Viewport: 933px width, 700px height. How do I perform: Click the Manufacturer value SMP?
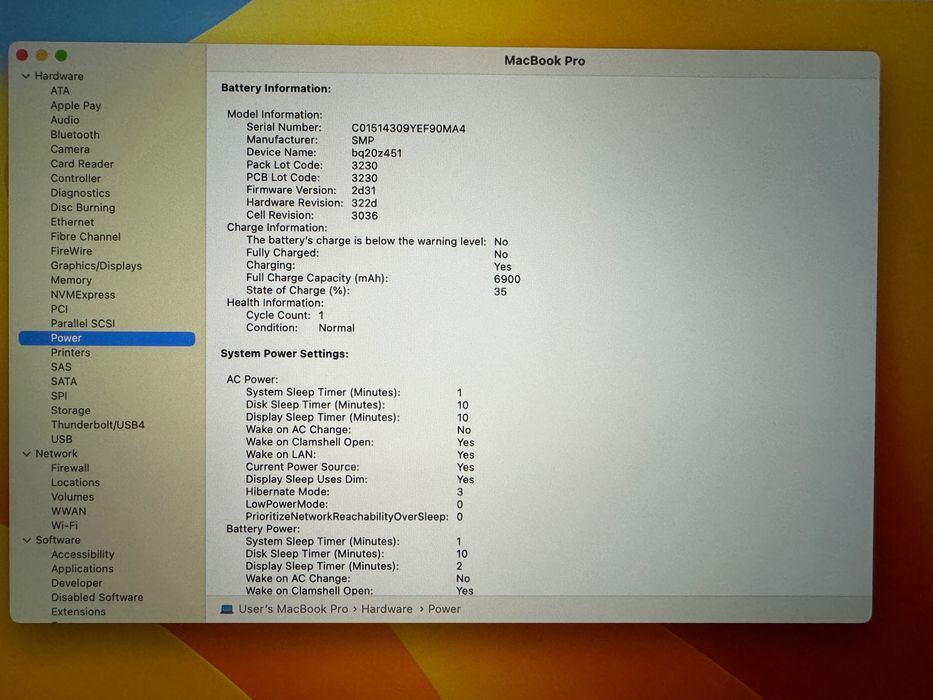pyautogui.click(x=363, y=140)
